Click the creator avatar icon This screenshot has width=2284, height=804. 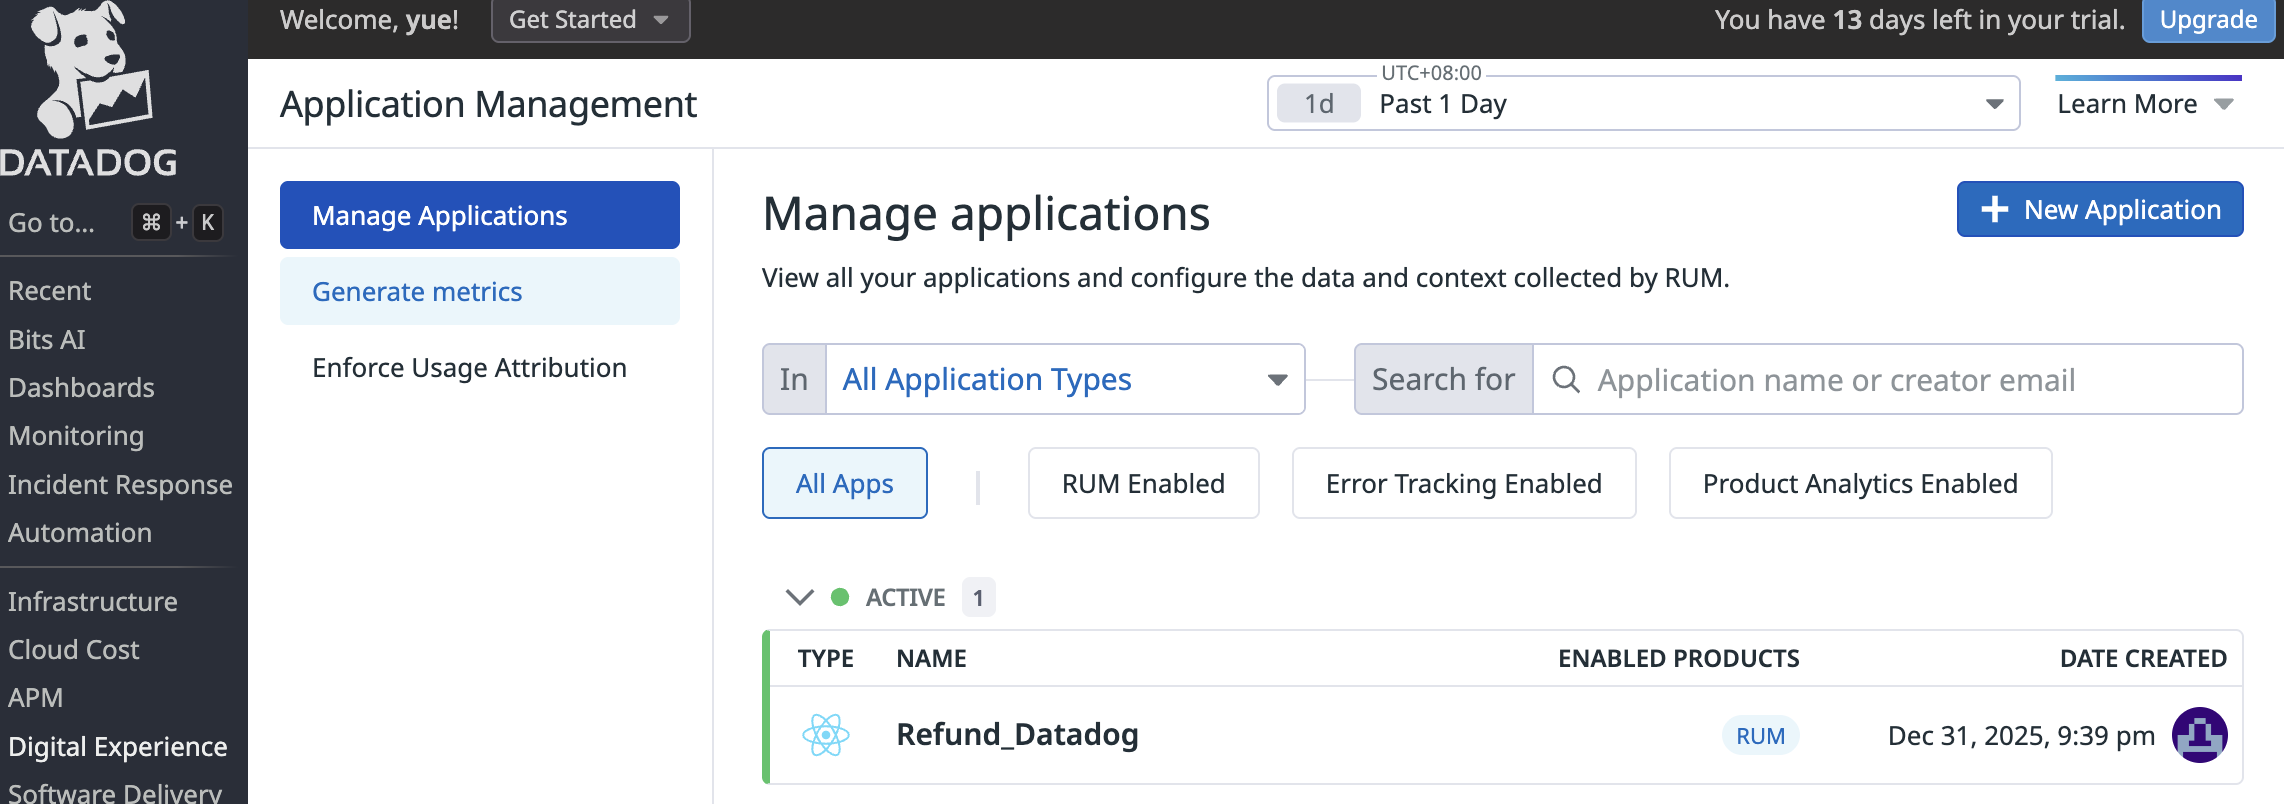click(x=2199, y=735)
